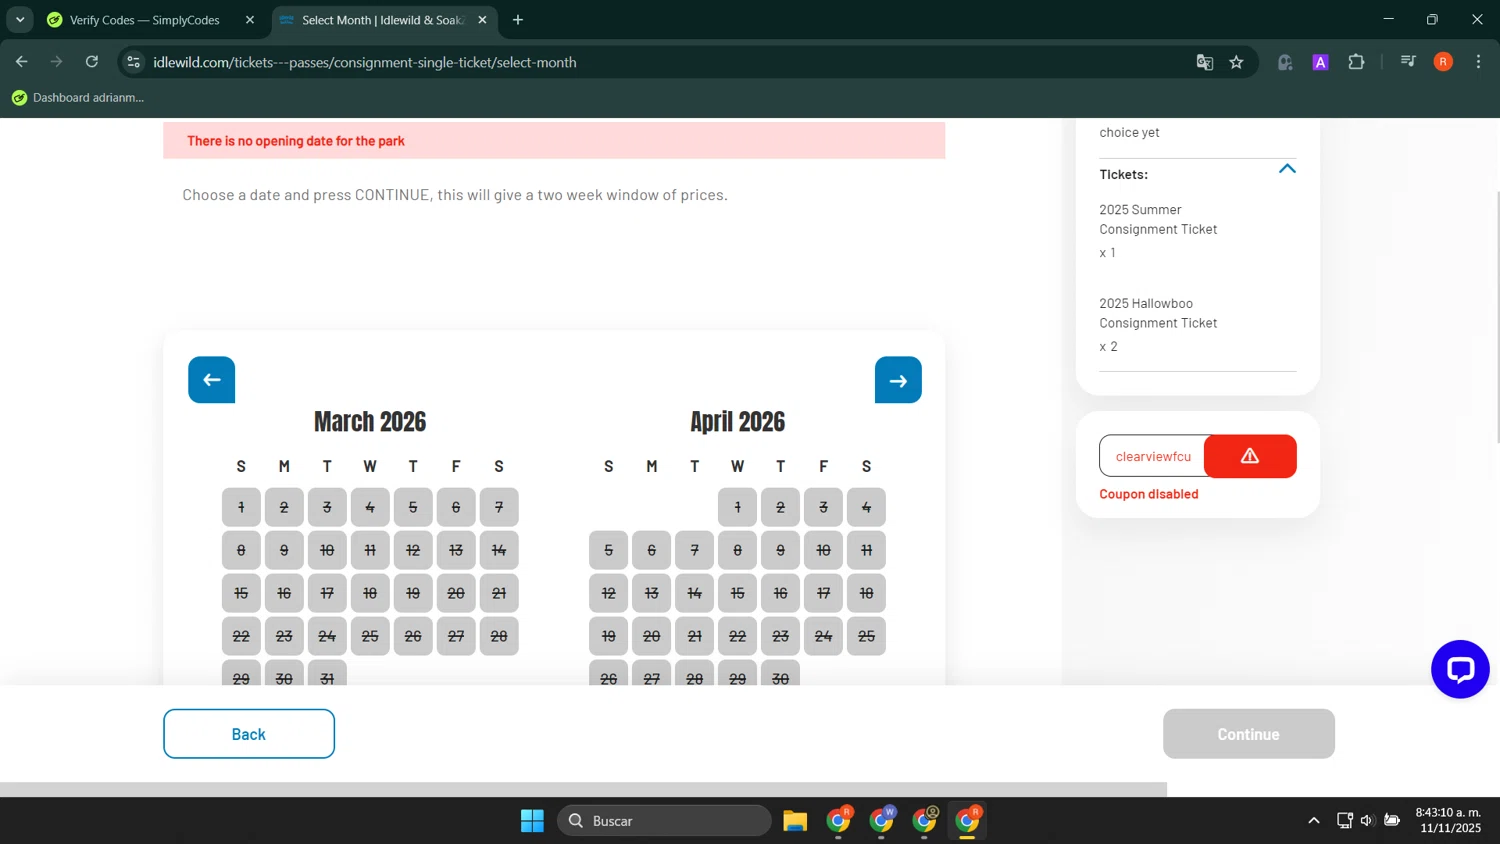
Task: Open the purple A extension icon
Action: [x=1321, y=62]
